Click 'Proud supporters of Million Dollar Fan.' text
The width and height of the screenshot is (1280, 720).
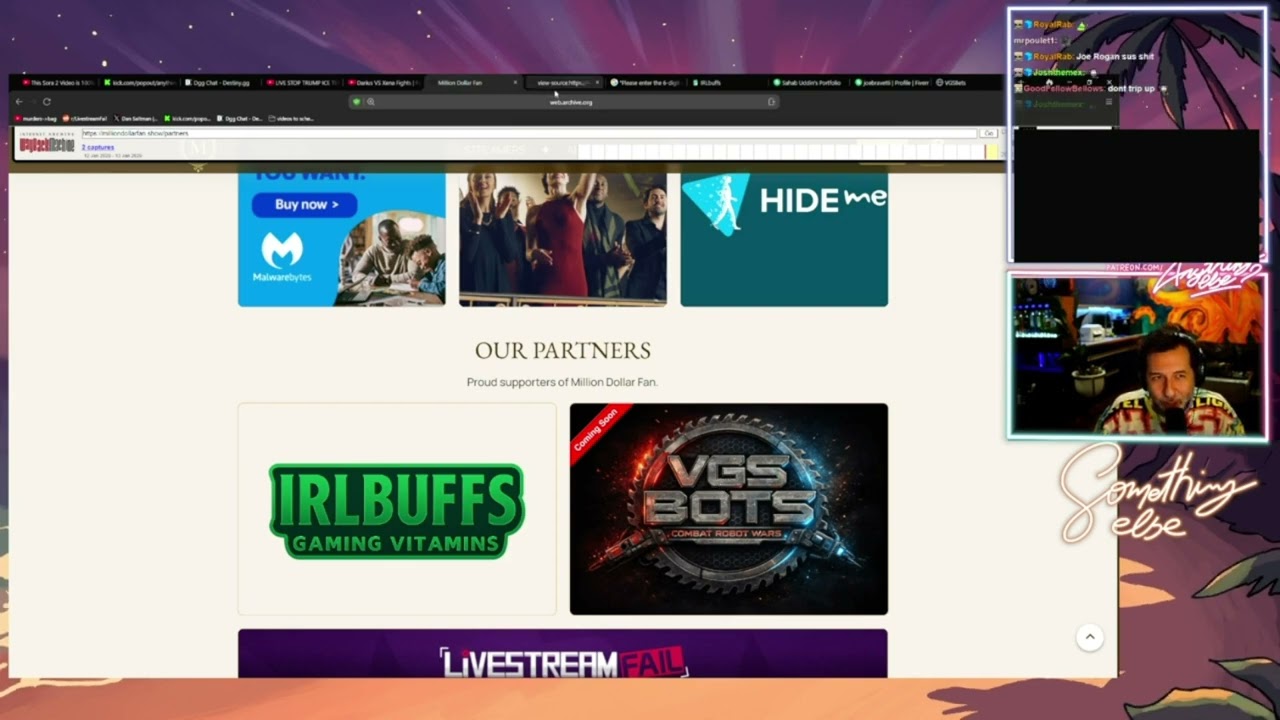(562, 382)
